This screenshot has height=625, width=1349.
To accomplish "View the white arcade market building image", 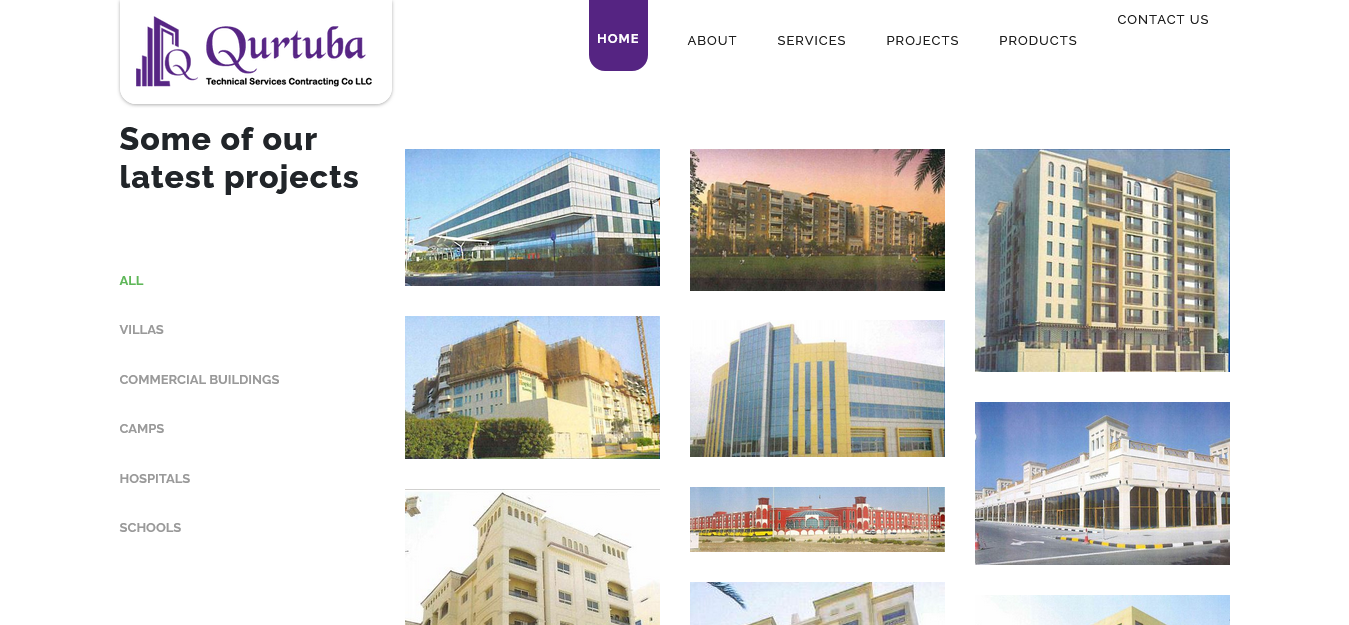I will tap(1102, 484).
